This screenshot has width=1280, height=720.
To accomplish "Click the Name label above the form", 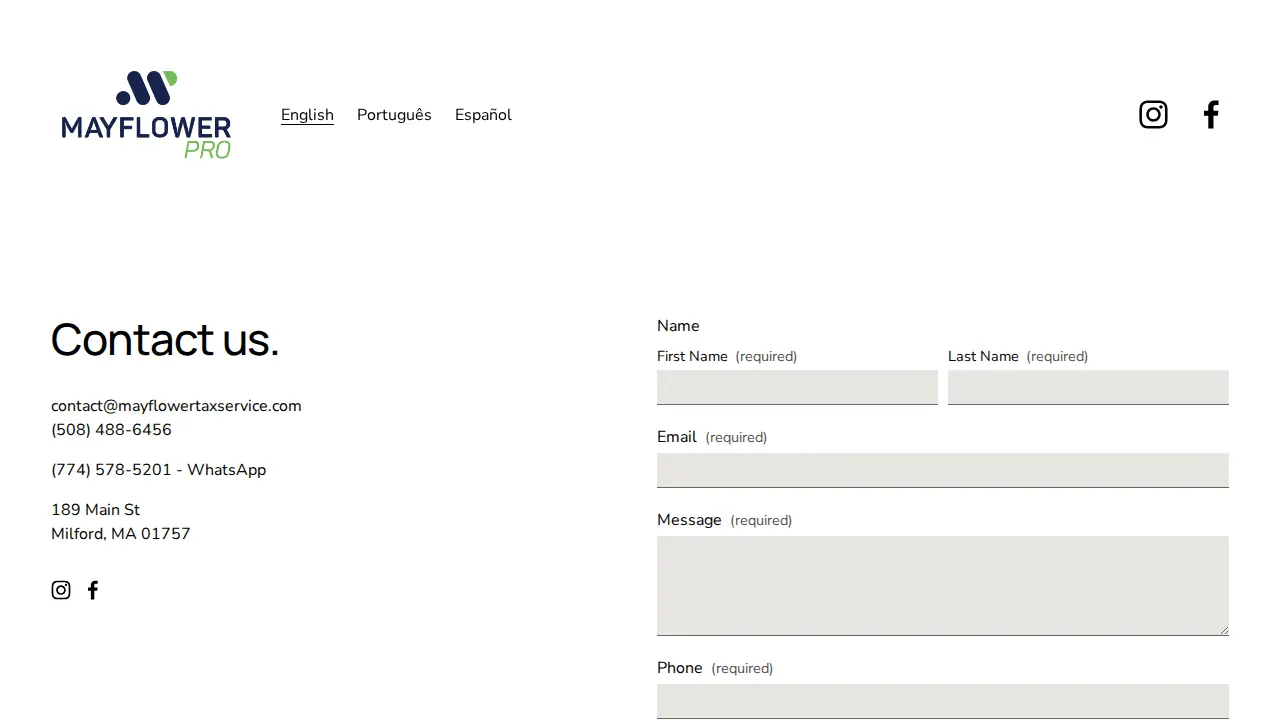I will pos(678,326).
